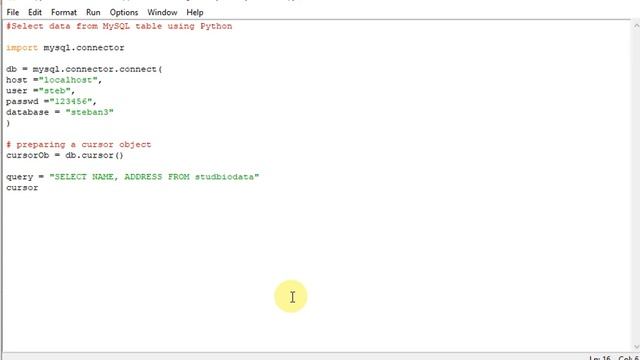640x360 pixels.
Task: Click the scrollbar up arrow
Action: (636, 26)
